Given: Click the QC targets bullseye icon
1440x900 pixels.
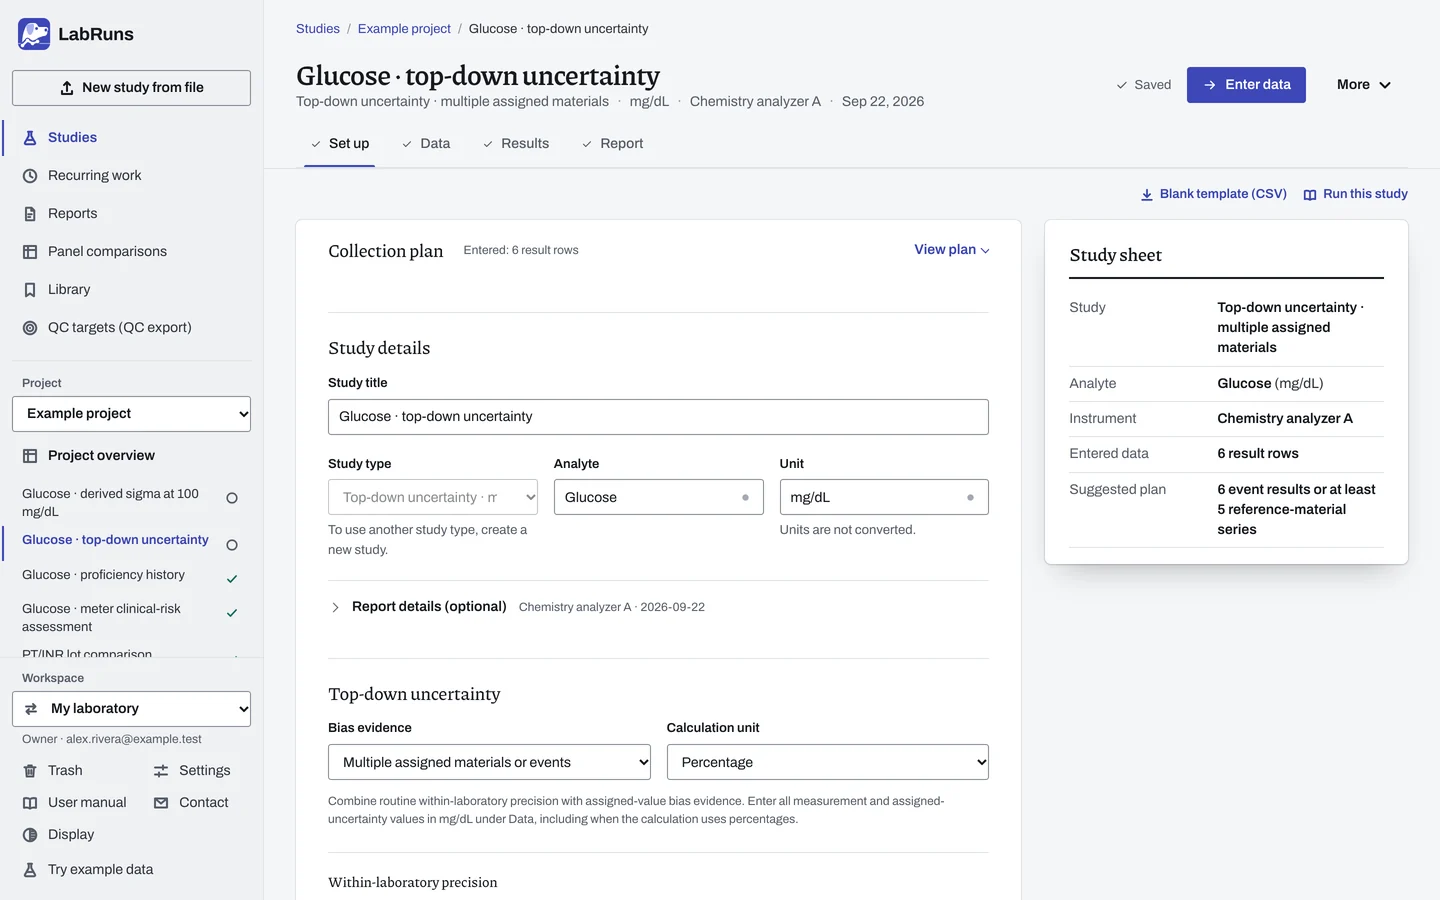Looking at the screenshot, I should [30, 328].
